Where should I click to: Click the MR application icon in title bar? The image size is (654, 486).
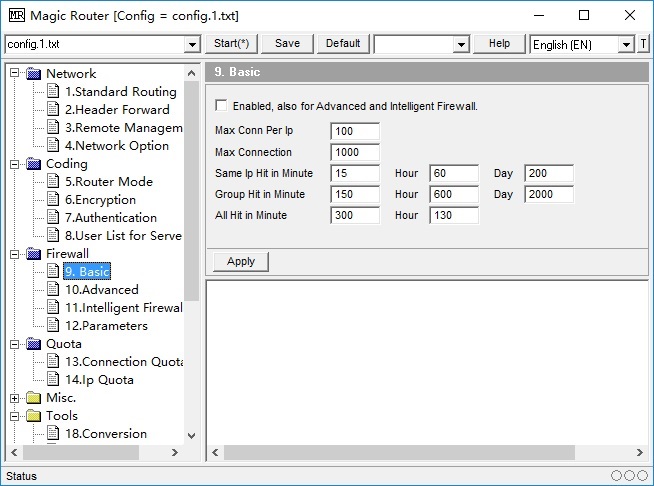point(17,15)
